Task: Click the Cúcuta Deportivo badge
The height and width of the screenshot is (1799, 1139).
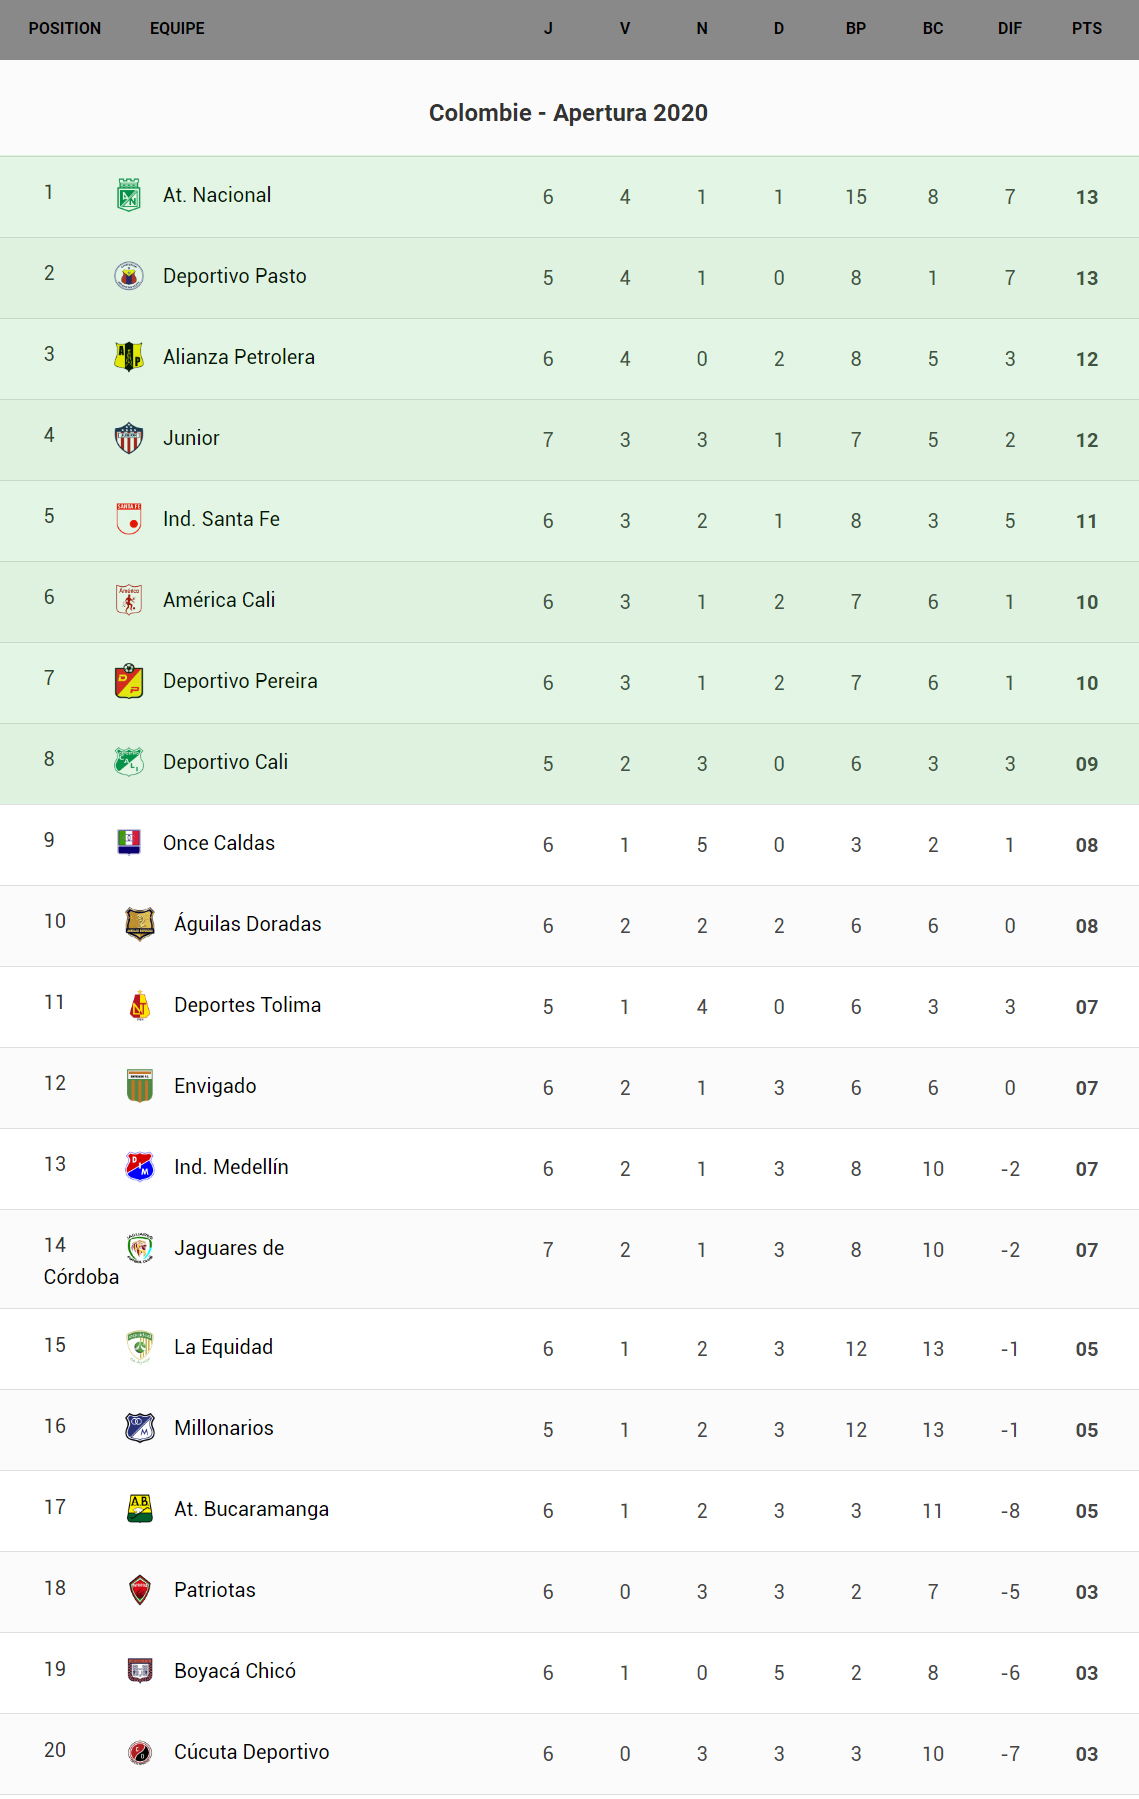Action: click(139, 1752)
